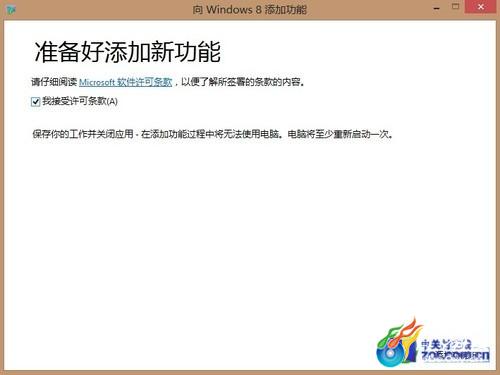The width and height of the screenshot is (500, 375).
Task: Click the 中关村在线 watermark text
Action: 446,344
